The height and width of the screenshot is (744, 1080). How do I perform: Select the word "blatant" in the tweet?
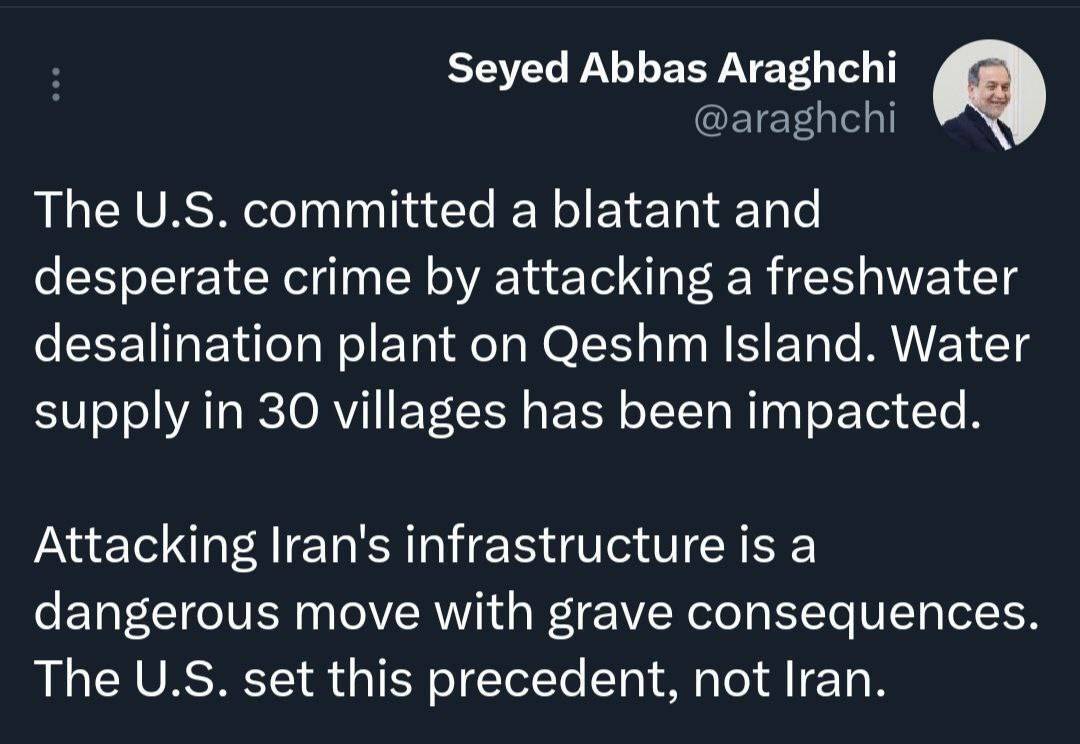click(640, 210)
